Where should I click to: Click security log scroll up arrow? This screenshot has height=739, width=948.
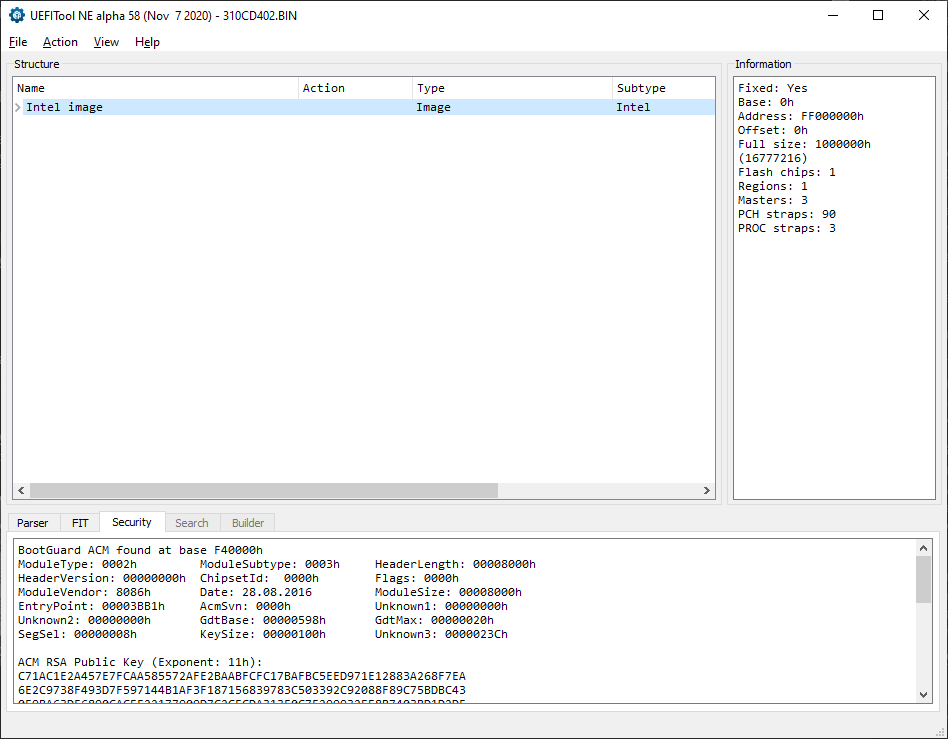[923, 549]
